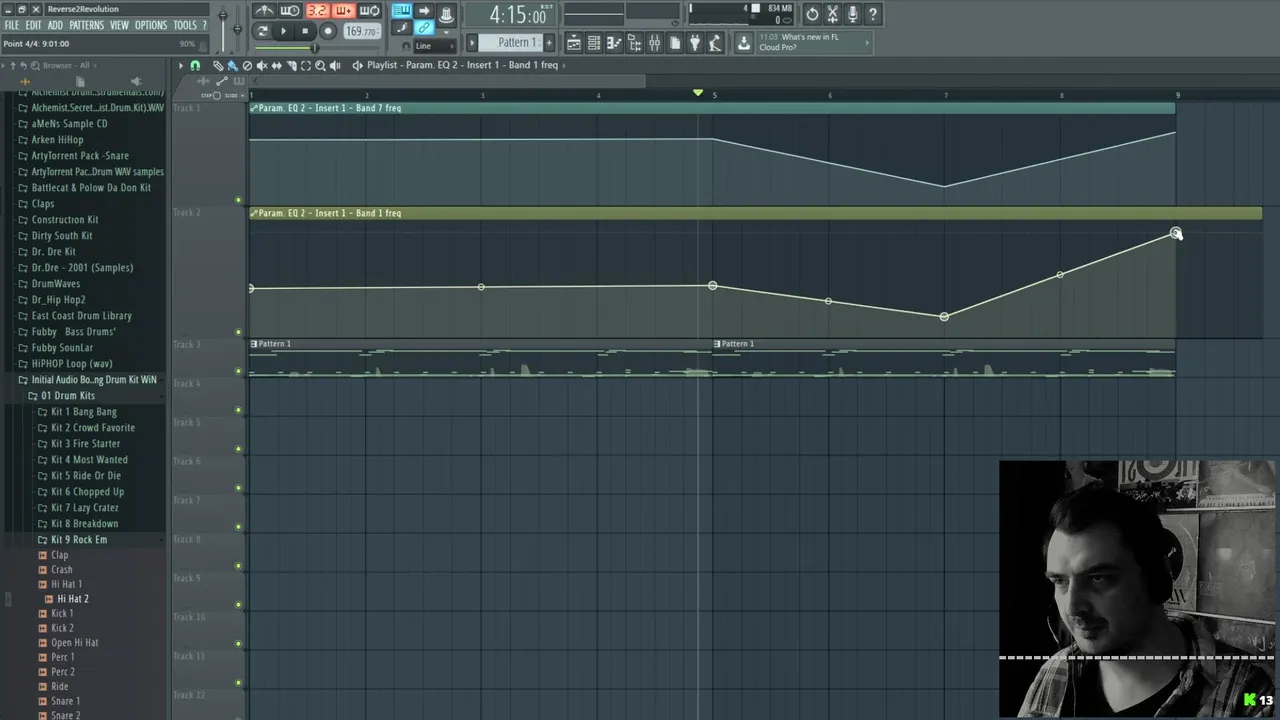Screen dimensions: 1280x720
Task: Toggle song/pattern mode switch
Action: pos(262,31)
